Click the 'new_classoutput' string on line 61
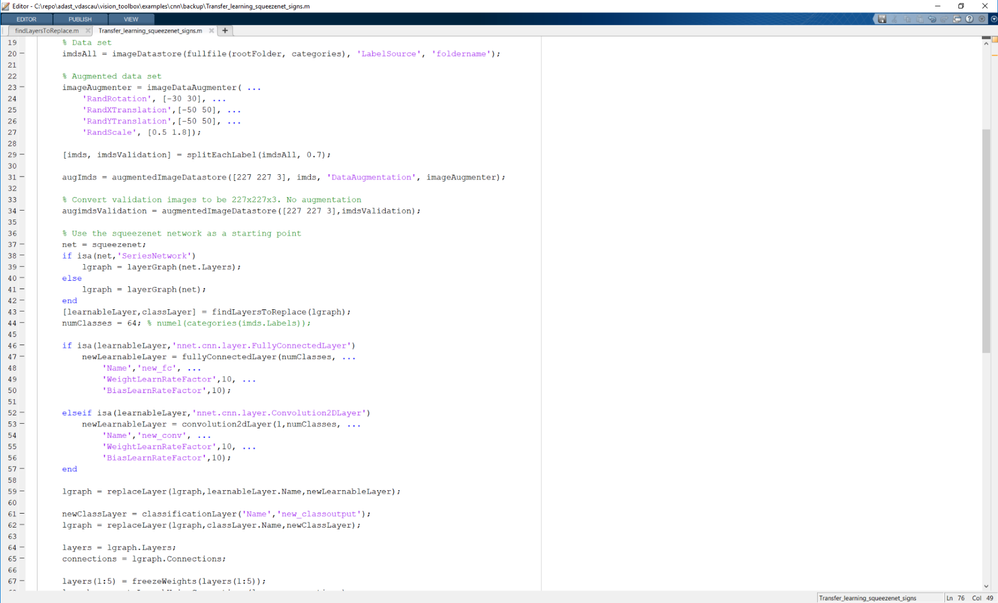The width and height of the screenshot is (998, 603). click(x=321, y=514)
